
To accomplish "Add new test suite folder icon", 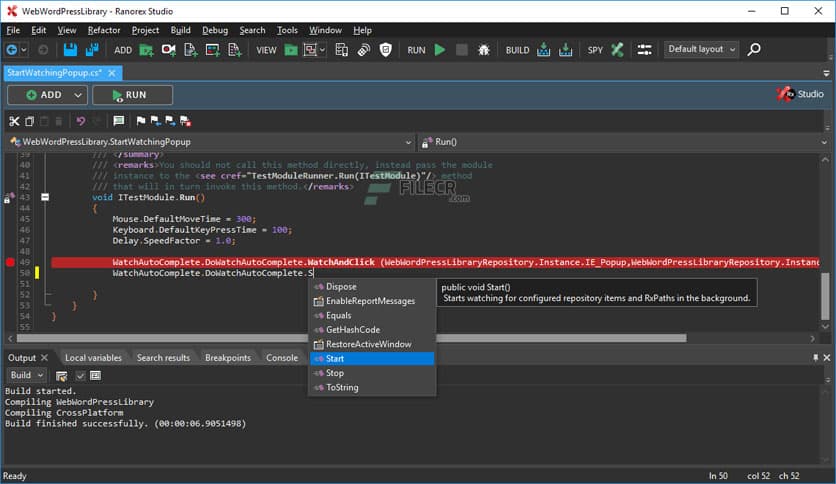I will pyautogui.click(x=146, y=50).
